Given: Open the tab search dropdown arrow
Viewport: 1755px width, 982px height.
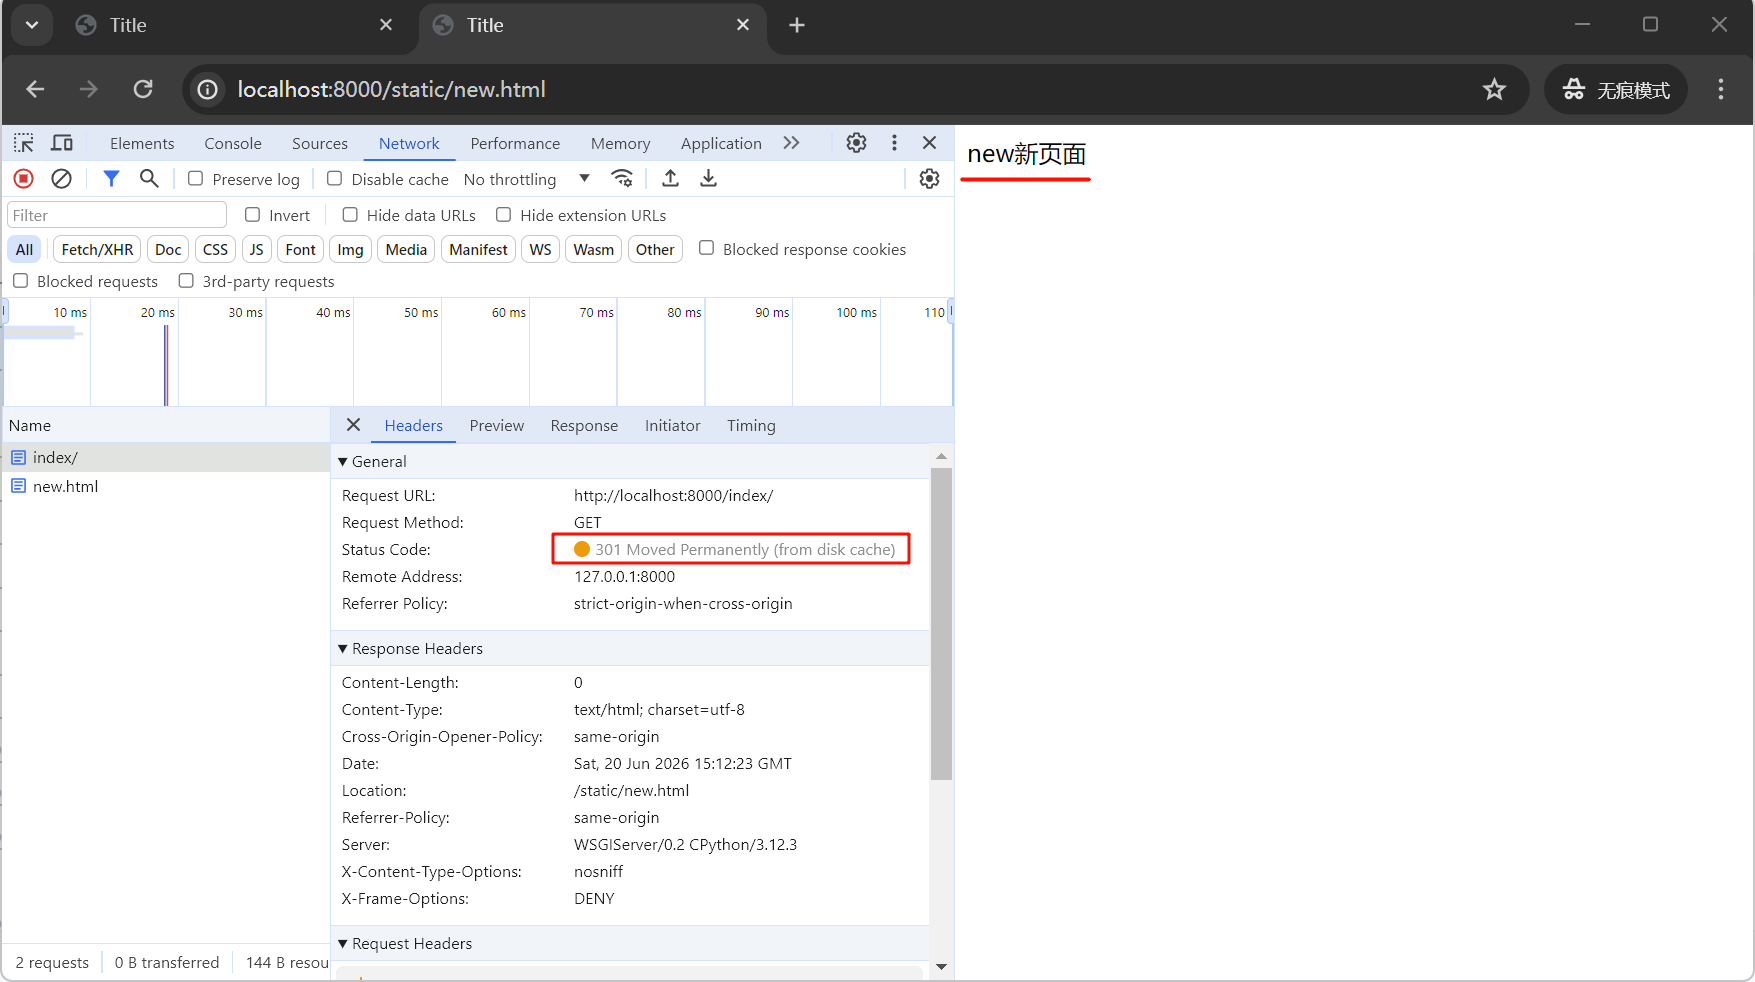Looking at the screenshot, I should pyautogui.click(x=32, y=25).
